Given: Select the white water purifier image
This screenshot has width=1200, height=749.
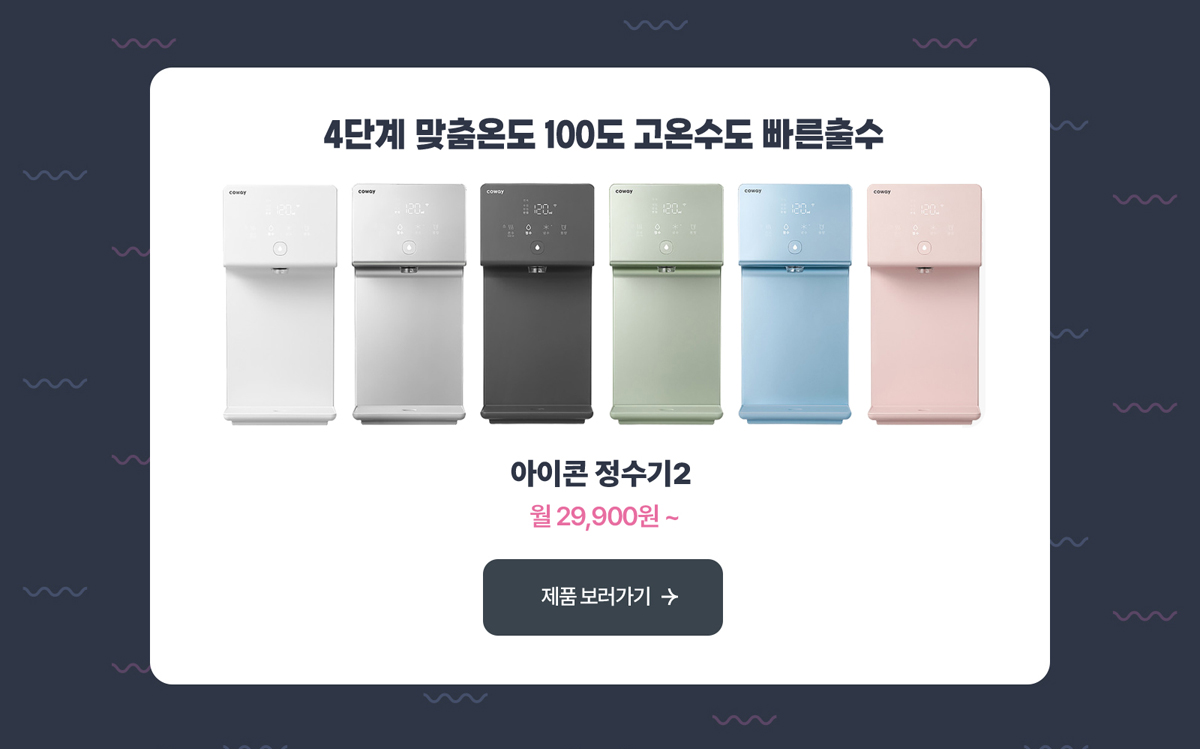Looking at the screenshot, I should click(x=280, y=305).
